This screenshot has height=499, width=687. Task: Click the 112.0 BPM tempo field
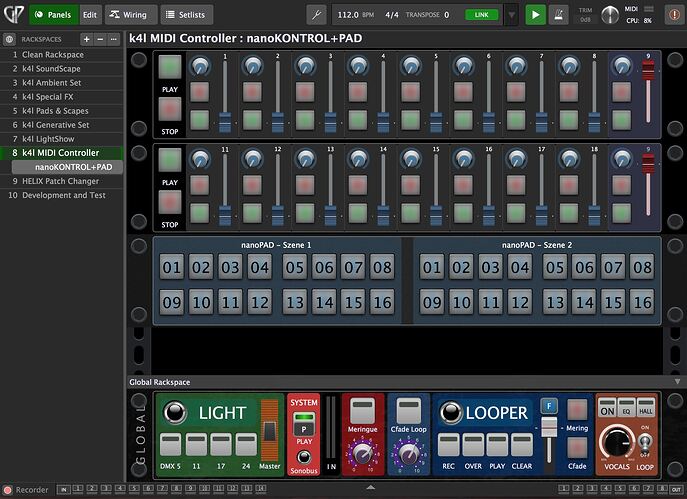click(x=355, y=15)
